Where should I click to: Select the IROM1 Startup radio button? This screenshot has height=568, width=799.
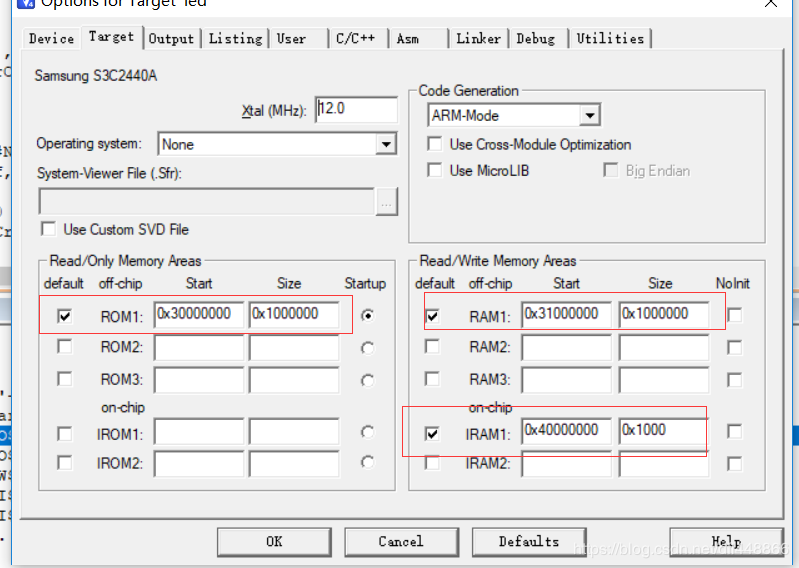367,432
